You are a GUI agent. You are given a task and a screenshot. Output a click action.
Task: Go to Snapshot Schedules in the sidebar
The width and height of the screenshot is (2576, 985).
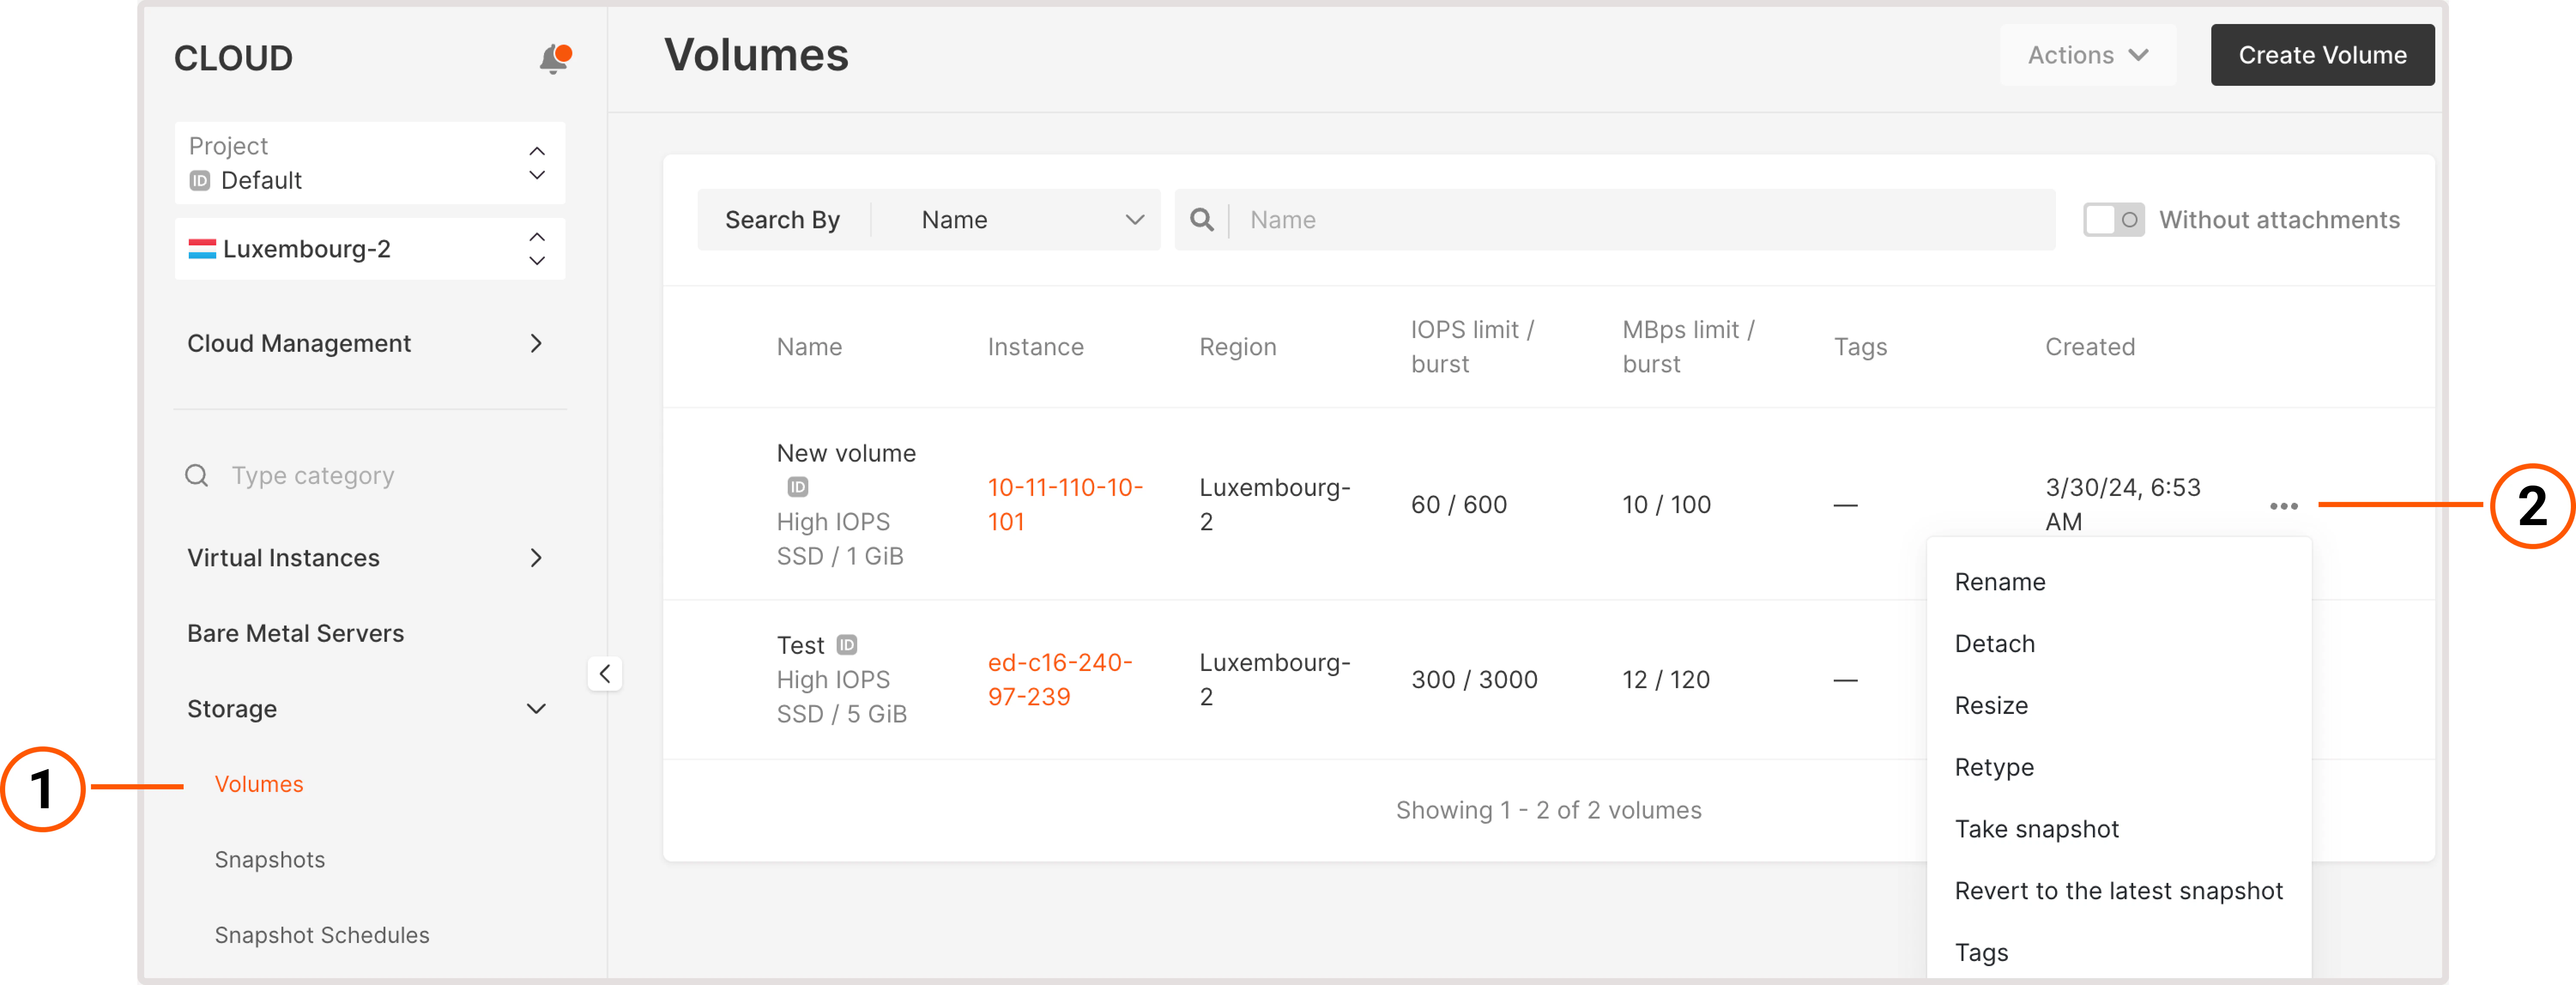click(321, 934)
